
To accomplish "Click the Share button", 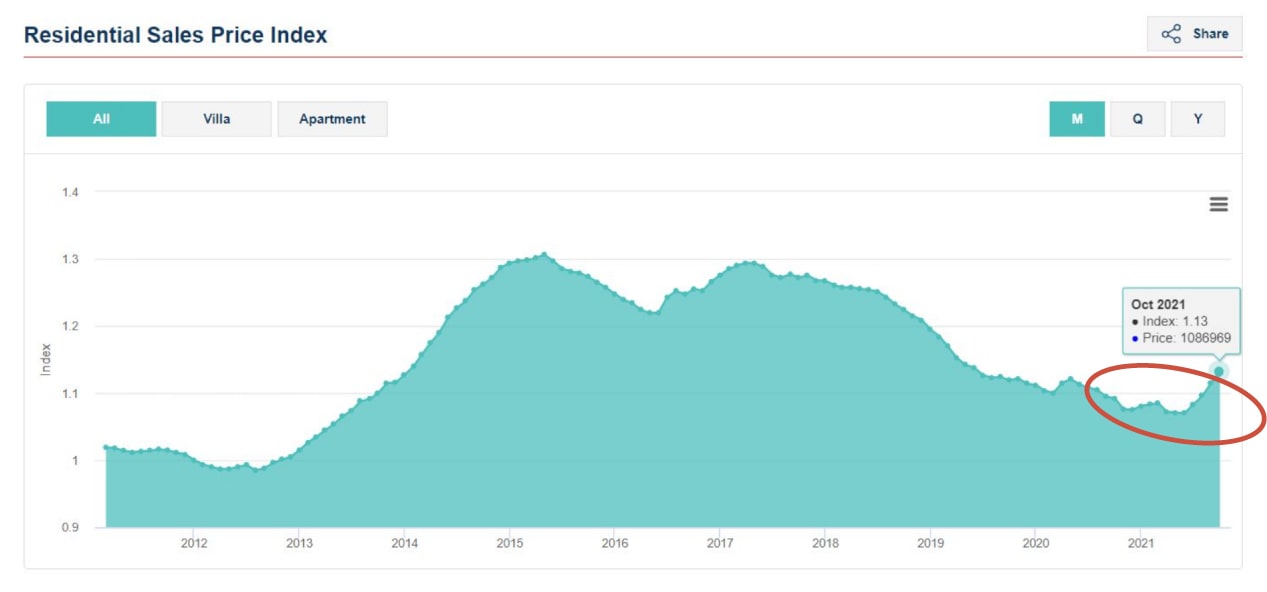I will 1194,34.
